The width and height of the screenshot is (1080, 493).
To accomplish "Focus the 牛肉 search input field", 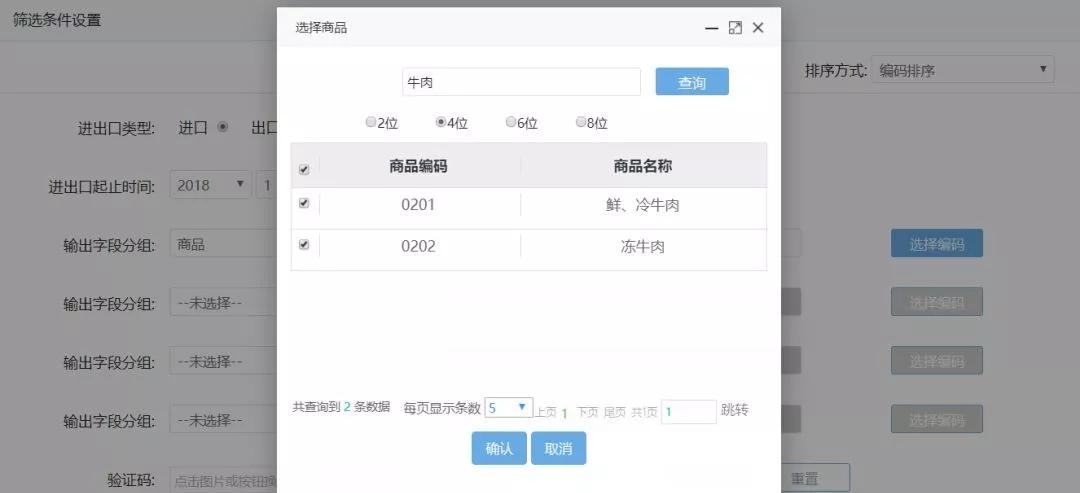I will click(521, 82).
